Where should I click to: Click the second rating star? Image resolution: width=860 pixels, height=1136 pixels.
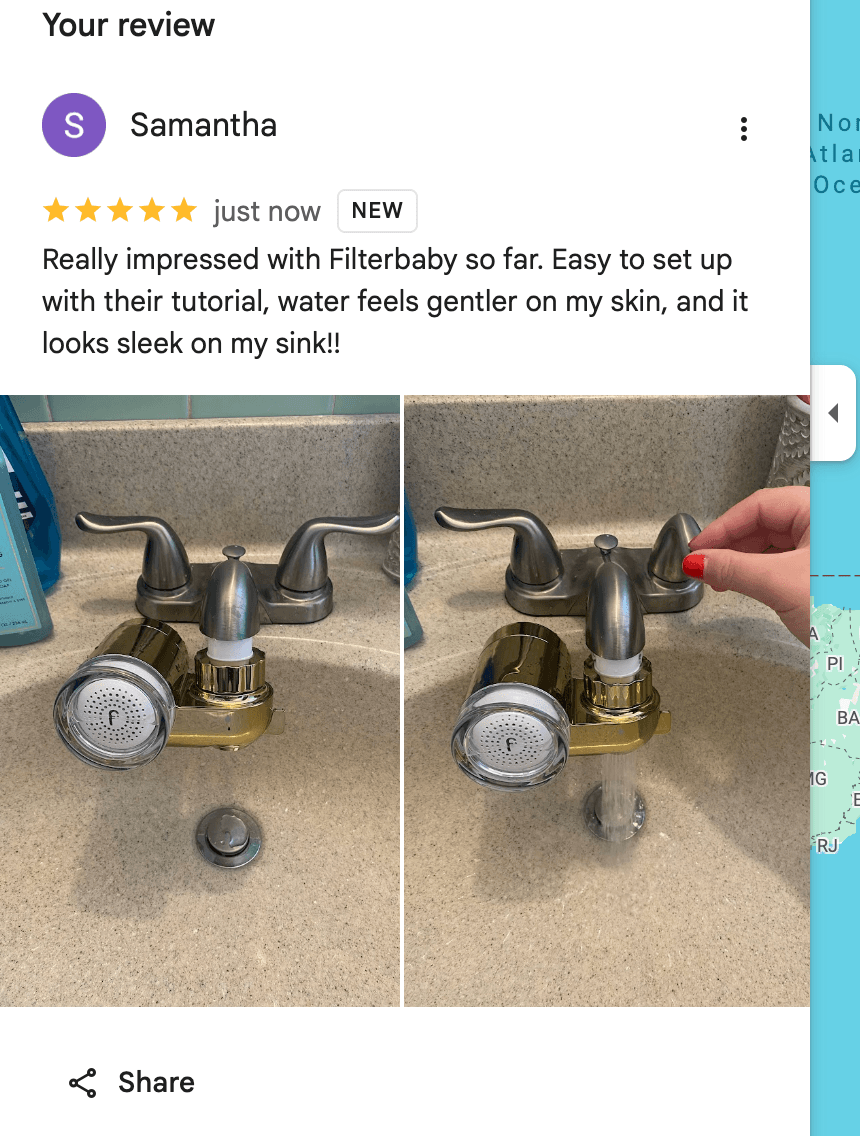[88, 210]
